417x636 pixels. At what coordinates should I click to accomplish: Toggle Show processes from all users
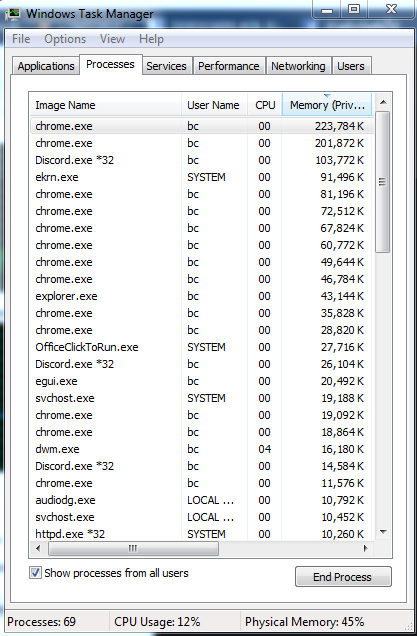click(x=35, y=573)
